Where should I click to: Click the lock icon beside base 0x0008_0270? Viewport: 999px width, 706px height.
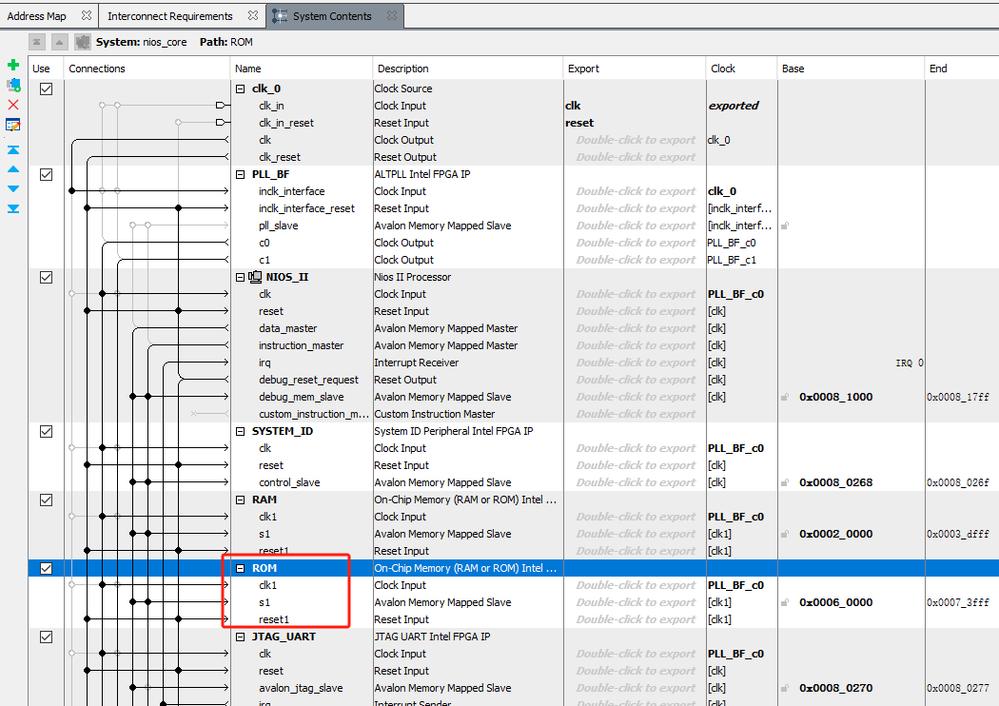click(785, 688)
